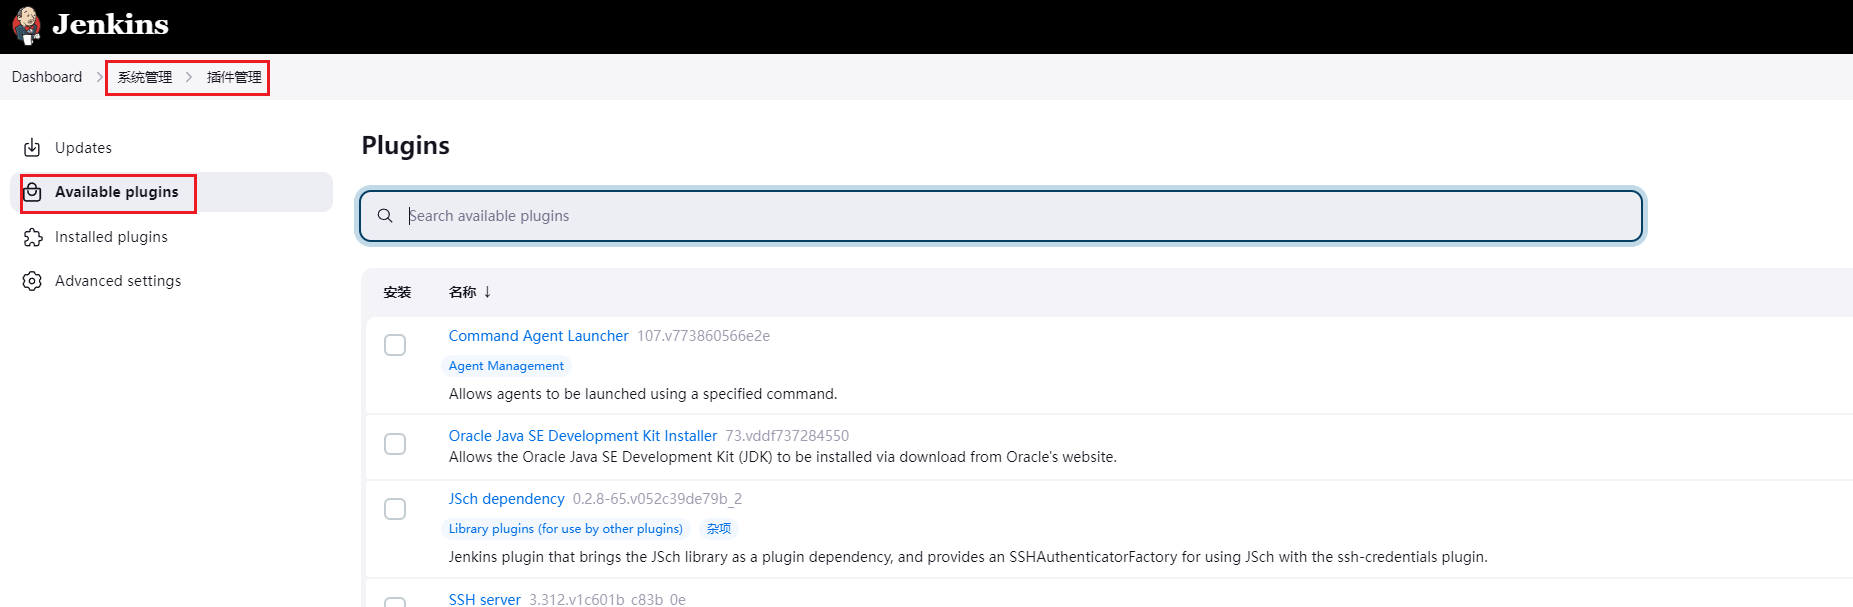
Task: Open Advanced settings page
Action: [118, 281]
